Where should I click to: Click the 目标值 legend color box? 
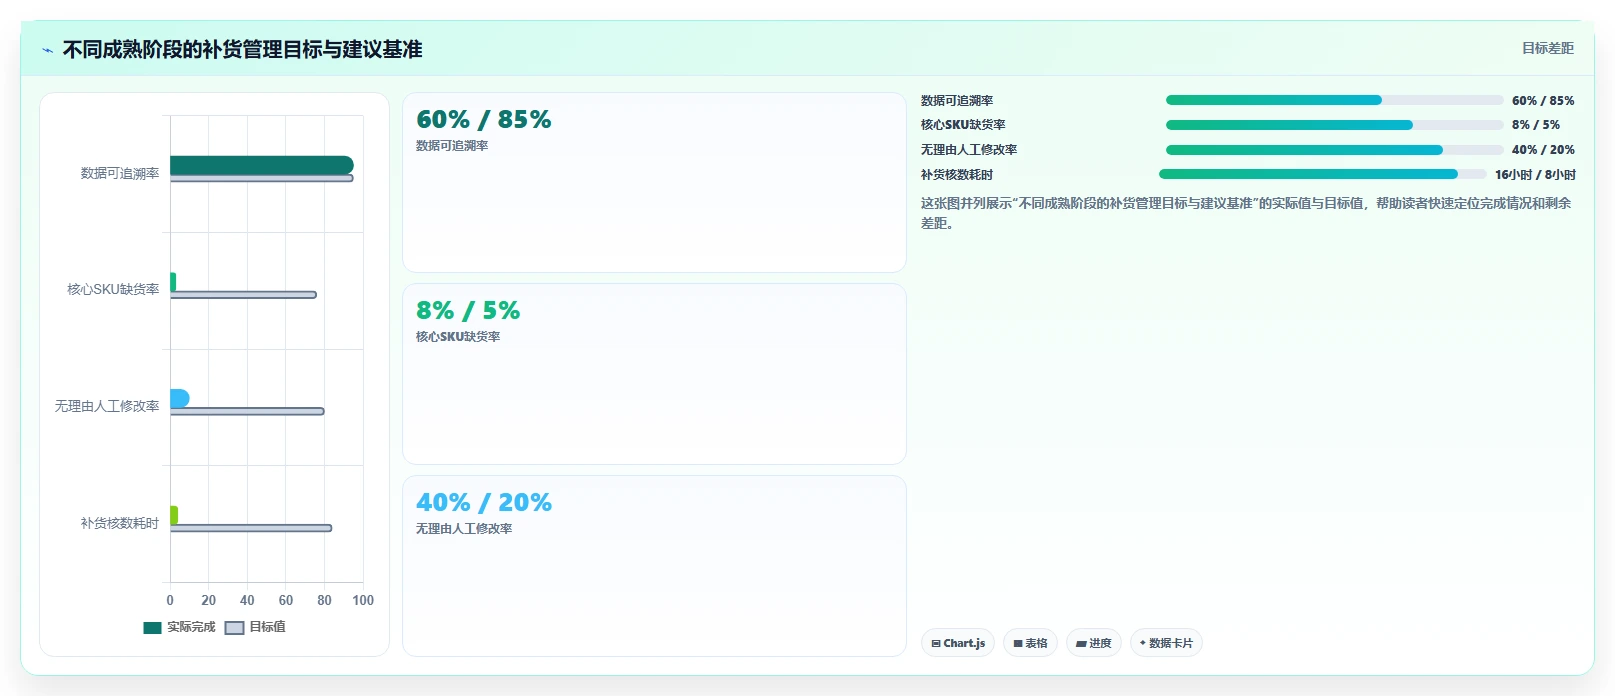coord(234,628)
